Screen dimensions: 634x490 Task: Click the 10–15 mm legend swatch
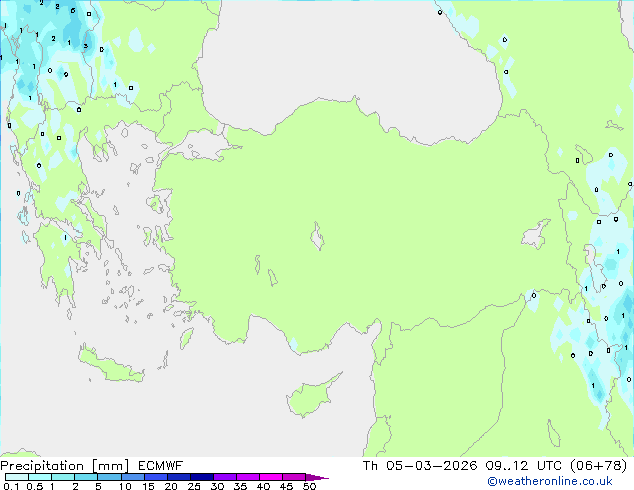pos(133,477)
